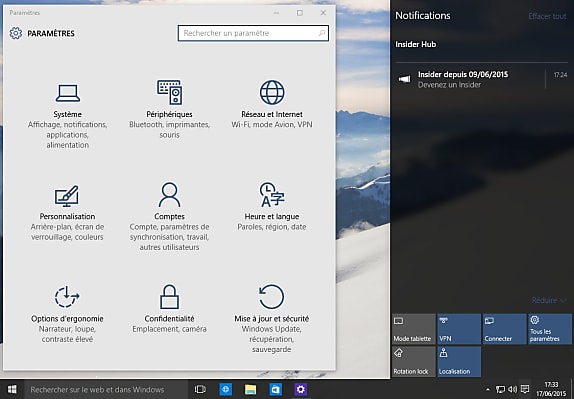Toggle Localisation quick action tile
Screen dimensions: 574x399
point(459,361)
